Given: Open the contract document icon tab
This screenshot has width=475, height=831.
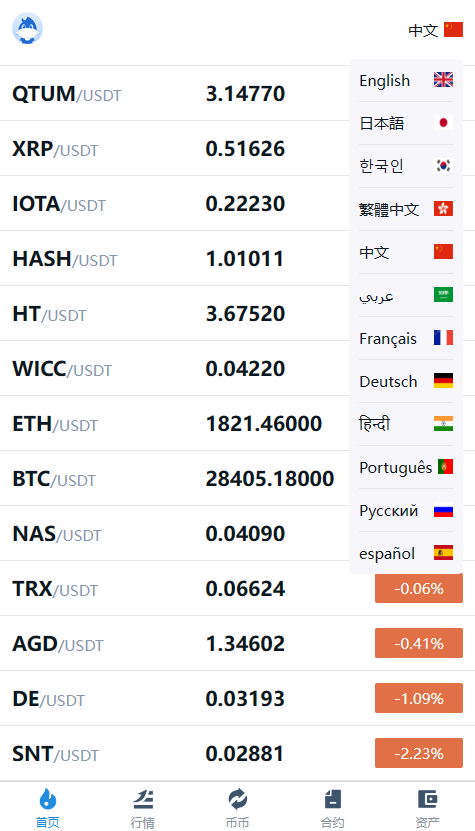Looking at the screenshot, I should [332, 799].
